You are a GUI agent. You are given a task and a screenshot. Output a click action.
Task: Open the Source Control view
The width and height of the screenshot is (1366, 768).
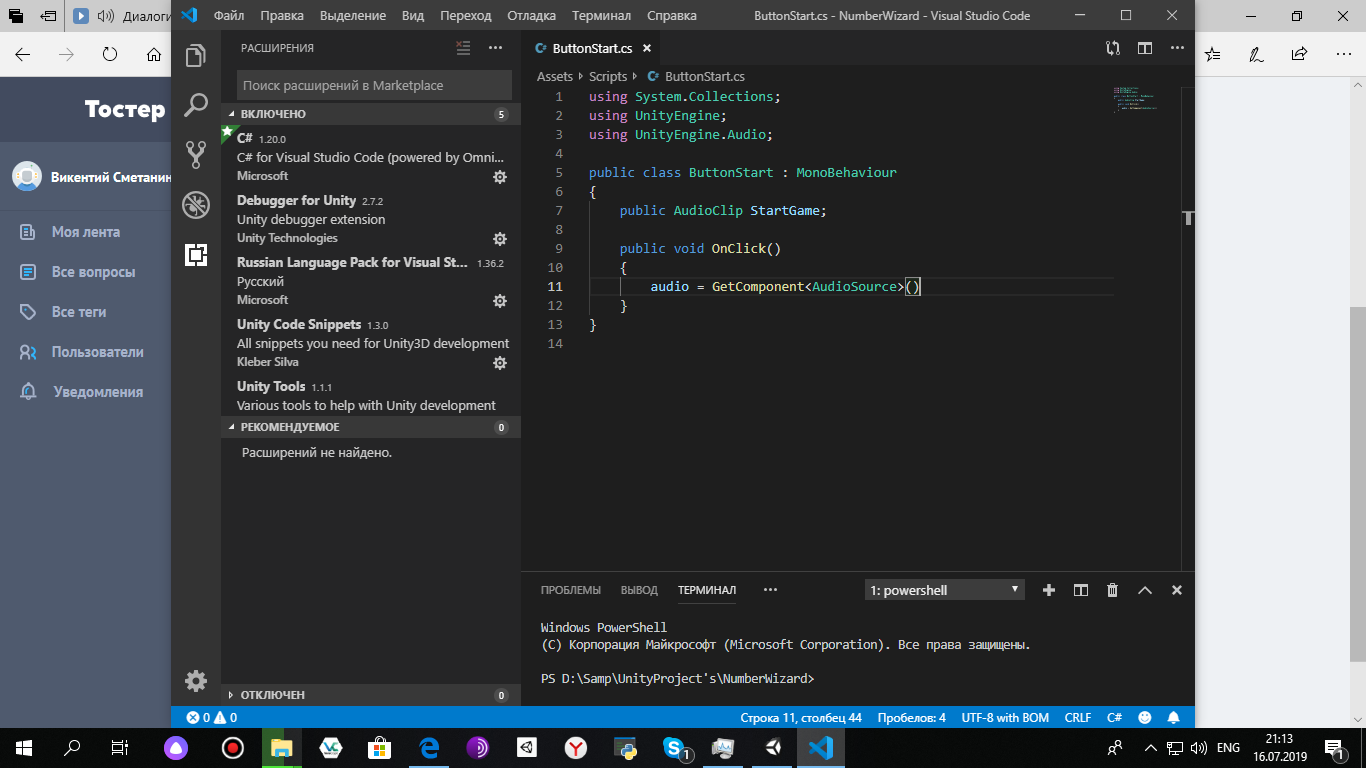pos(196,155)
